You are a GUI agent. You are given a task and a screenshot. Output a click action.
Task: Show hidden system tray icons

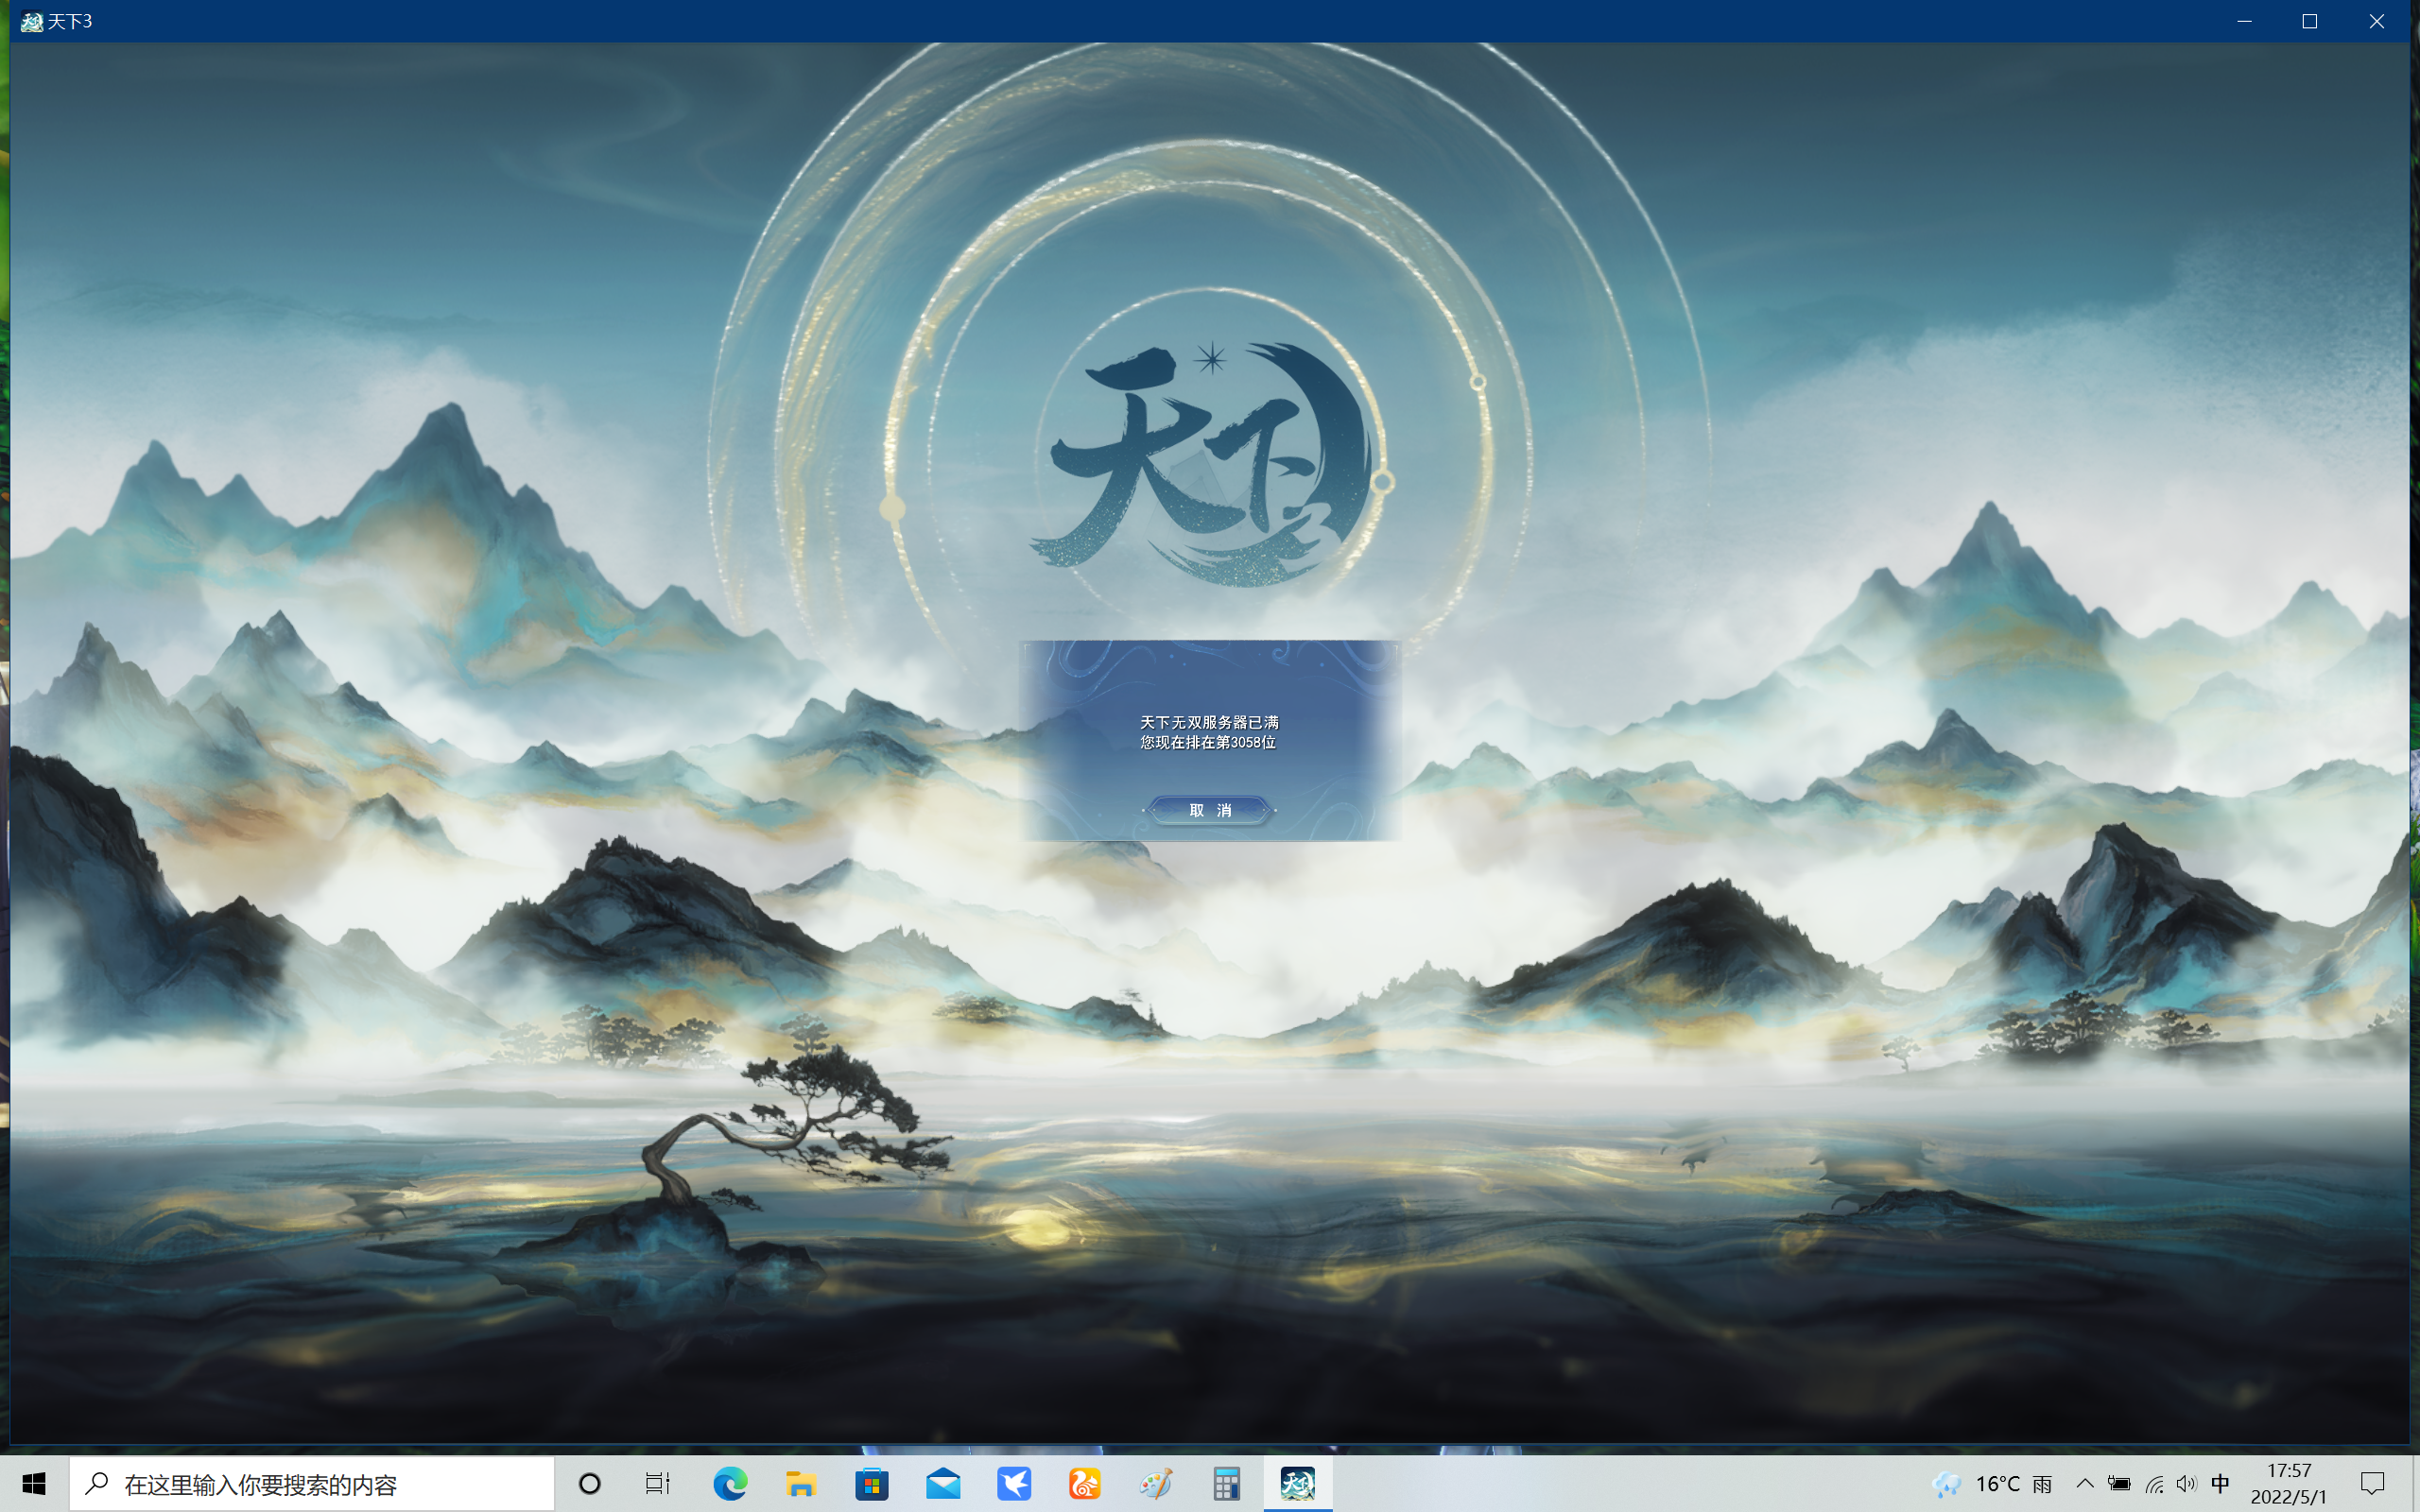tap(2085, 1484)
